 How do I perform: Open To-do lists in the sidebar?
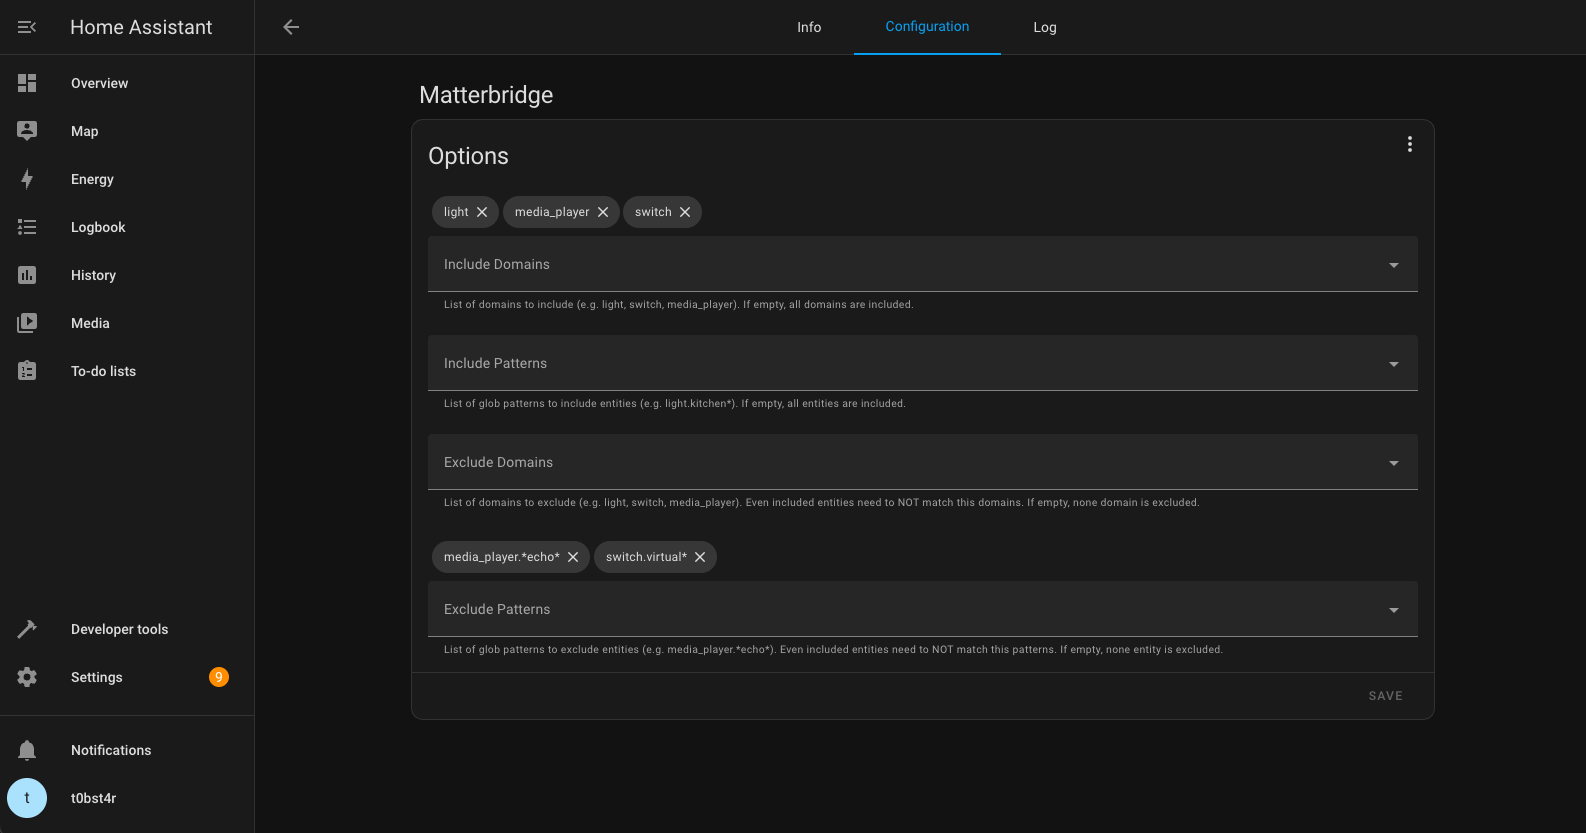(127, 371)
